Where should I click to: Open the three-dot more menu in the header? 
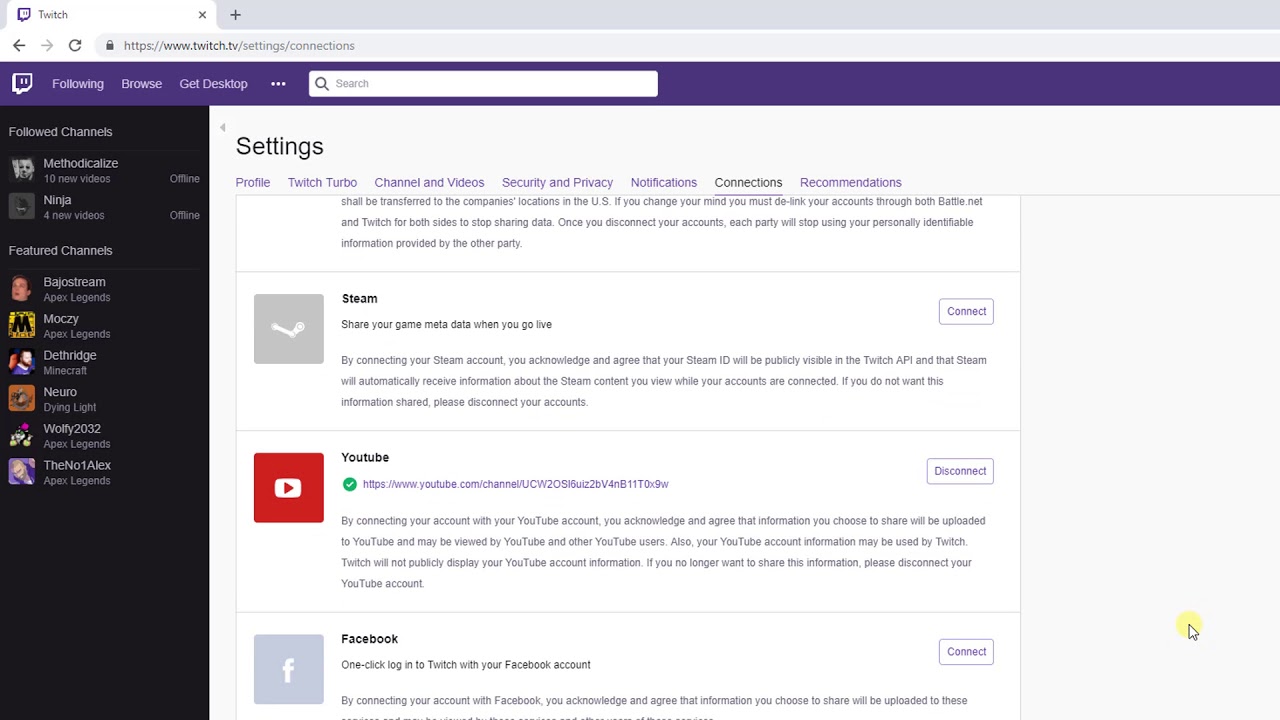tap(278, 84)
